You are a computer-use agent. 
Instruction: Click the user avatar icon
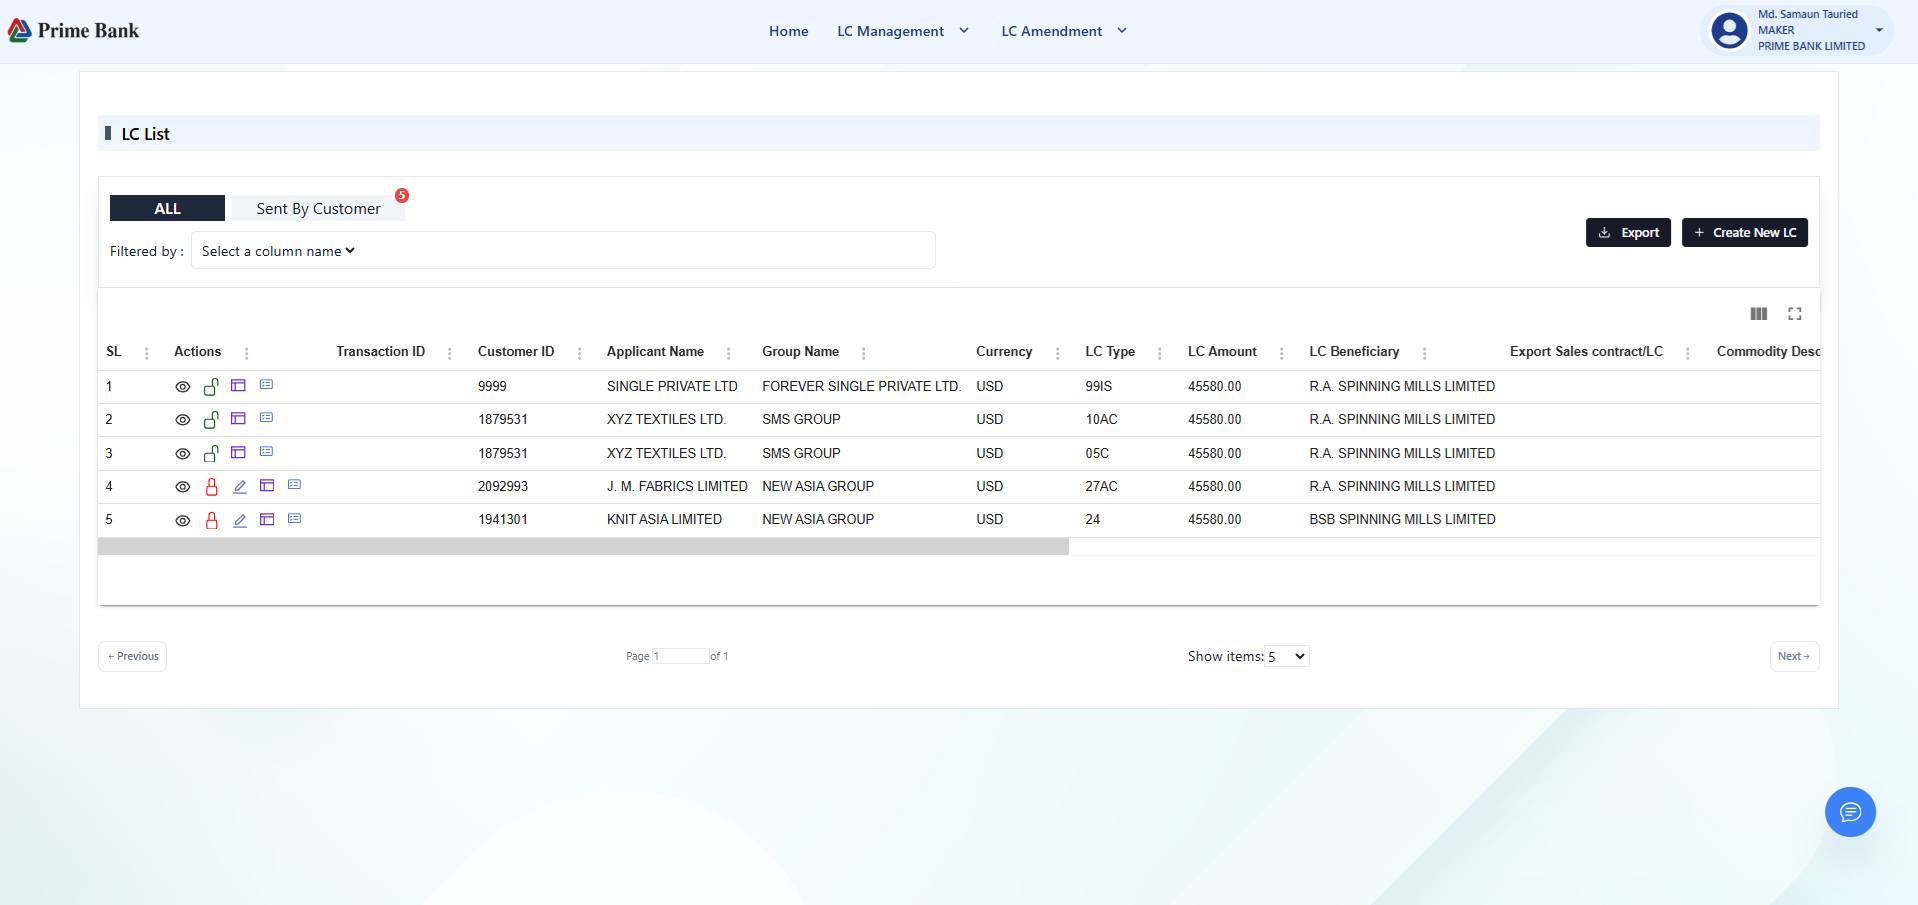1729,30
